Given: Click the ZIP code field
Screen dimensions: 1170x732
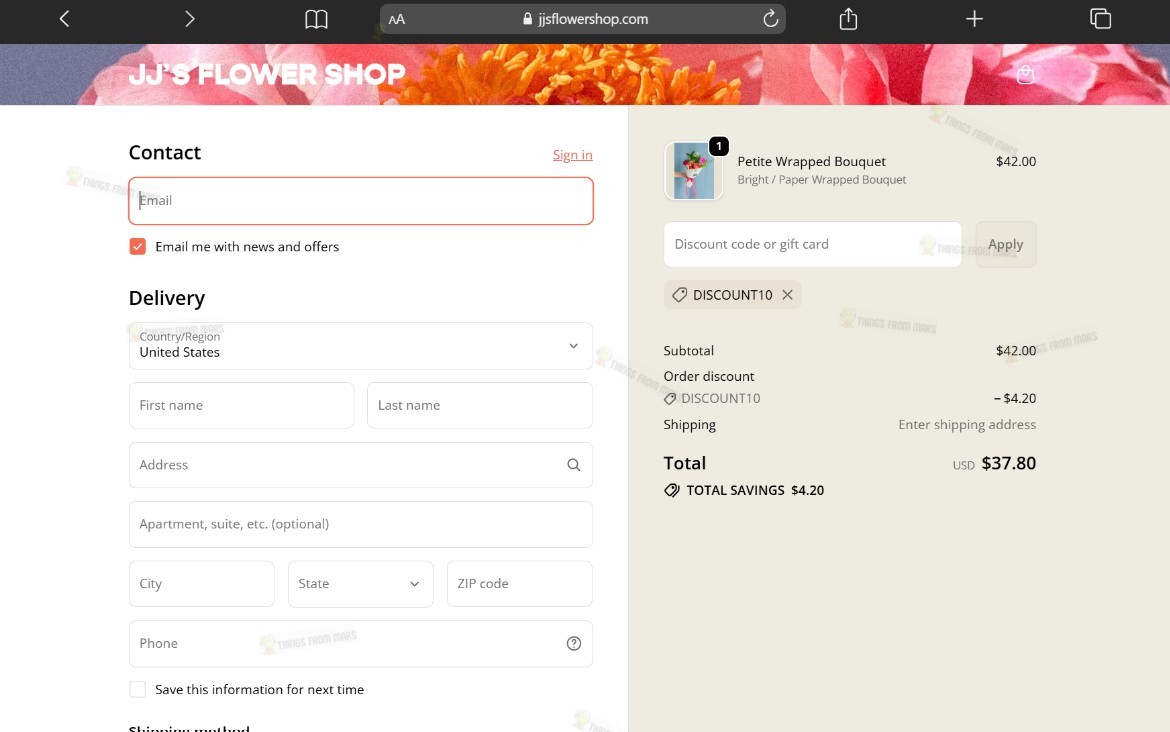Looking at the screenshot, I should pyautogui.click(x=519, y=584).
